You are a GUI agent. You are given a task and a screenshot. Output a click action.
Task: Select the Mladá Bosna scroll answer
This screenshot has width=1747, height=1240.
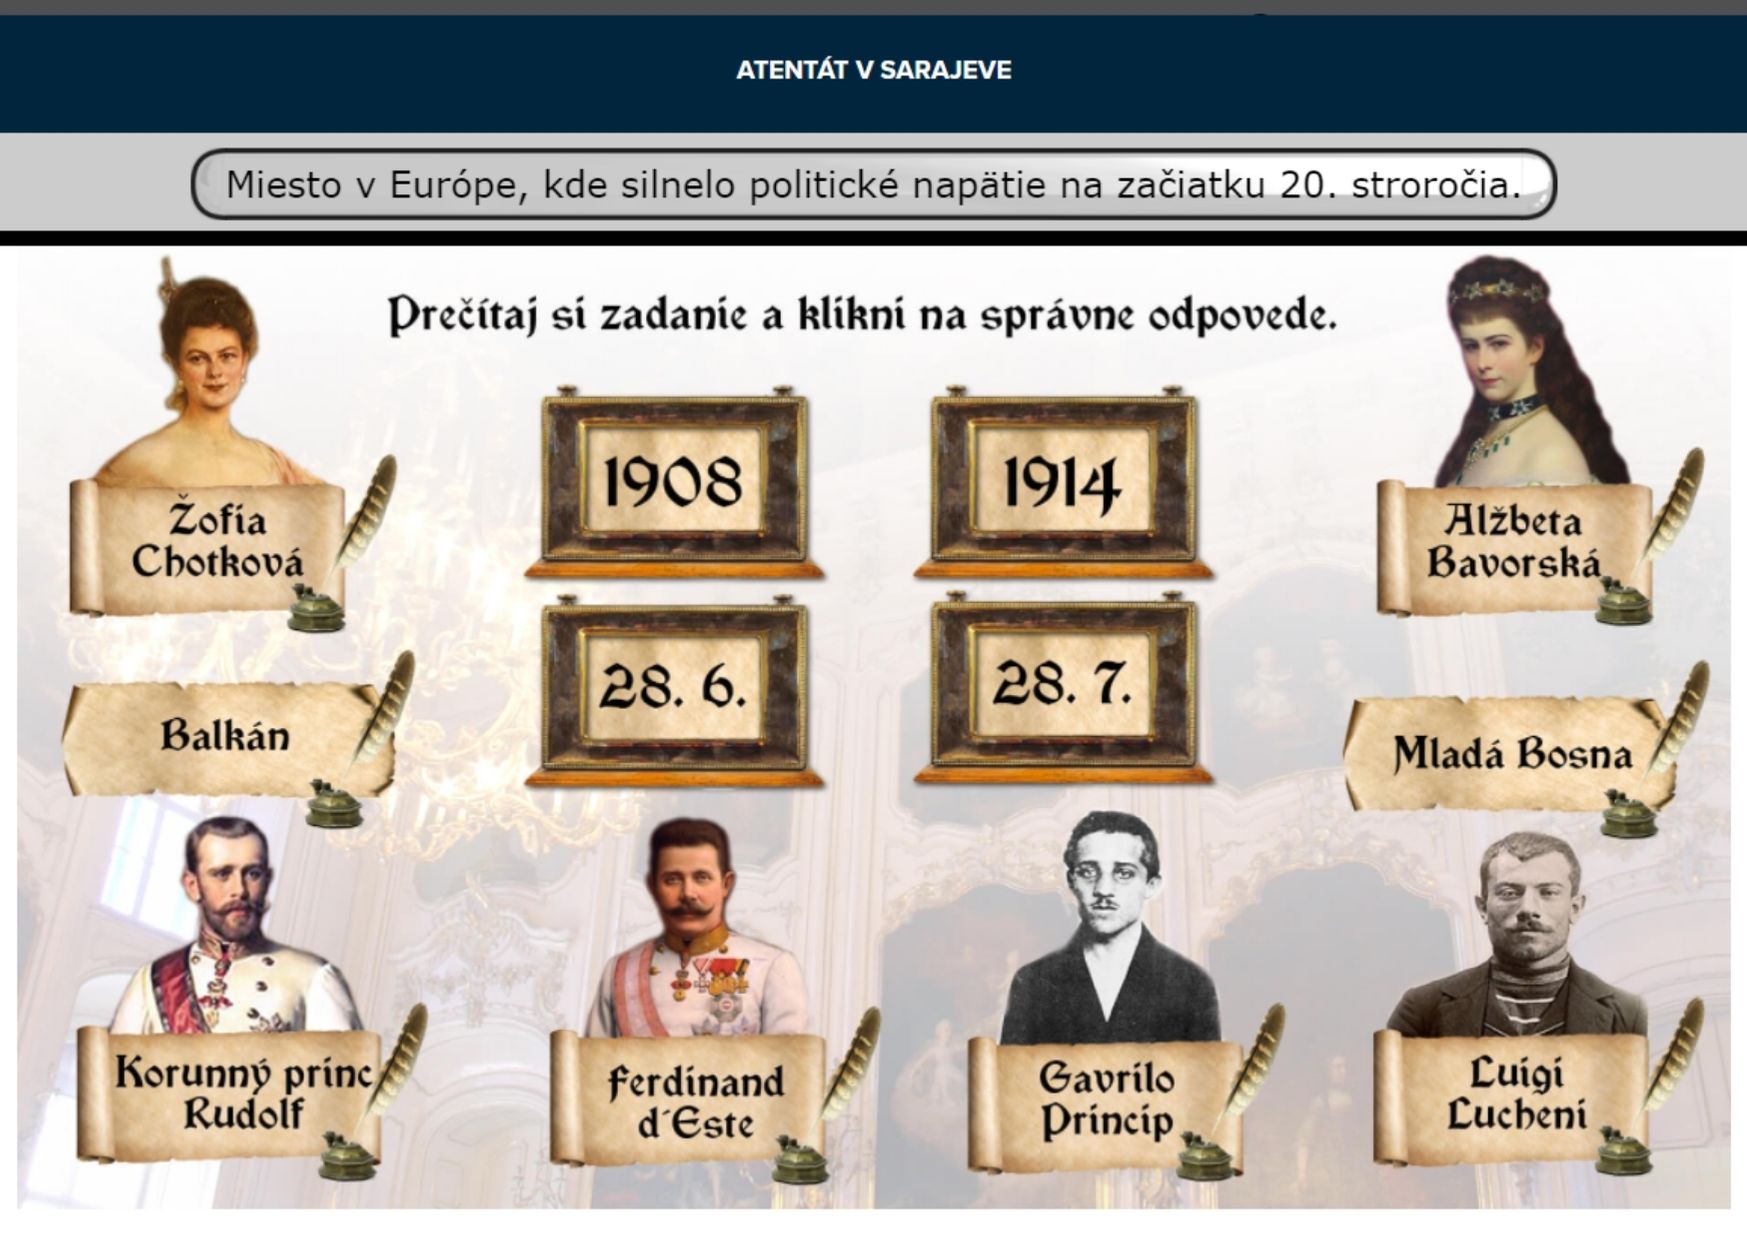(1510, 753)
